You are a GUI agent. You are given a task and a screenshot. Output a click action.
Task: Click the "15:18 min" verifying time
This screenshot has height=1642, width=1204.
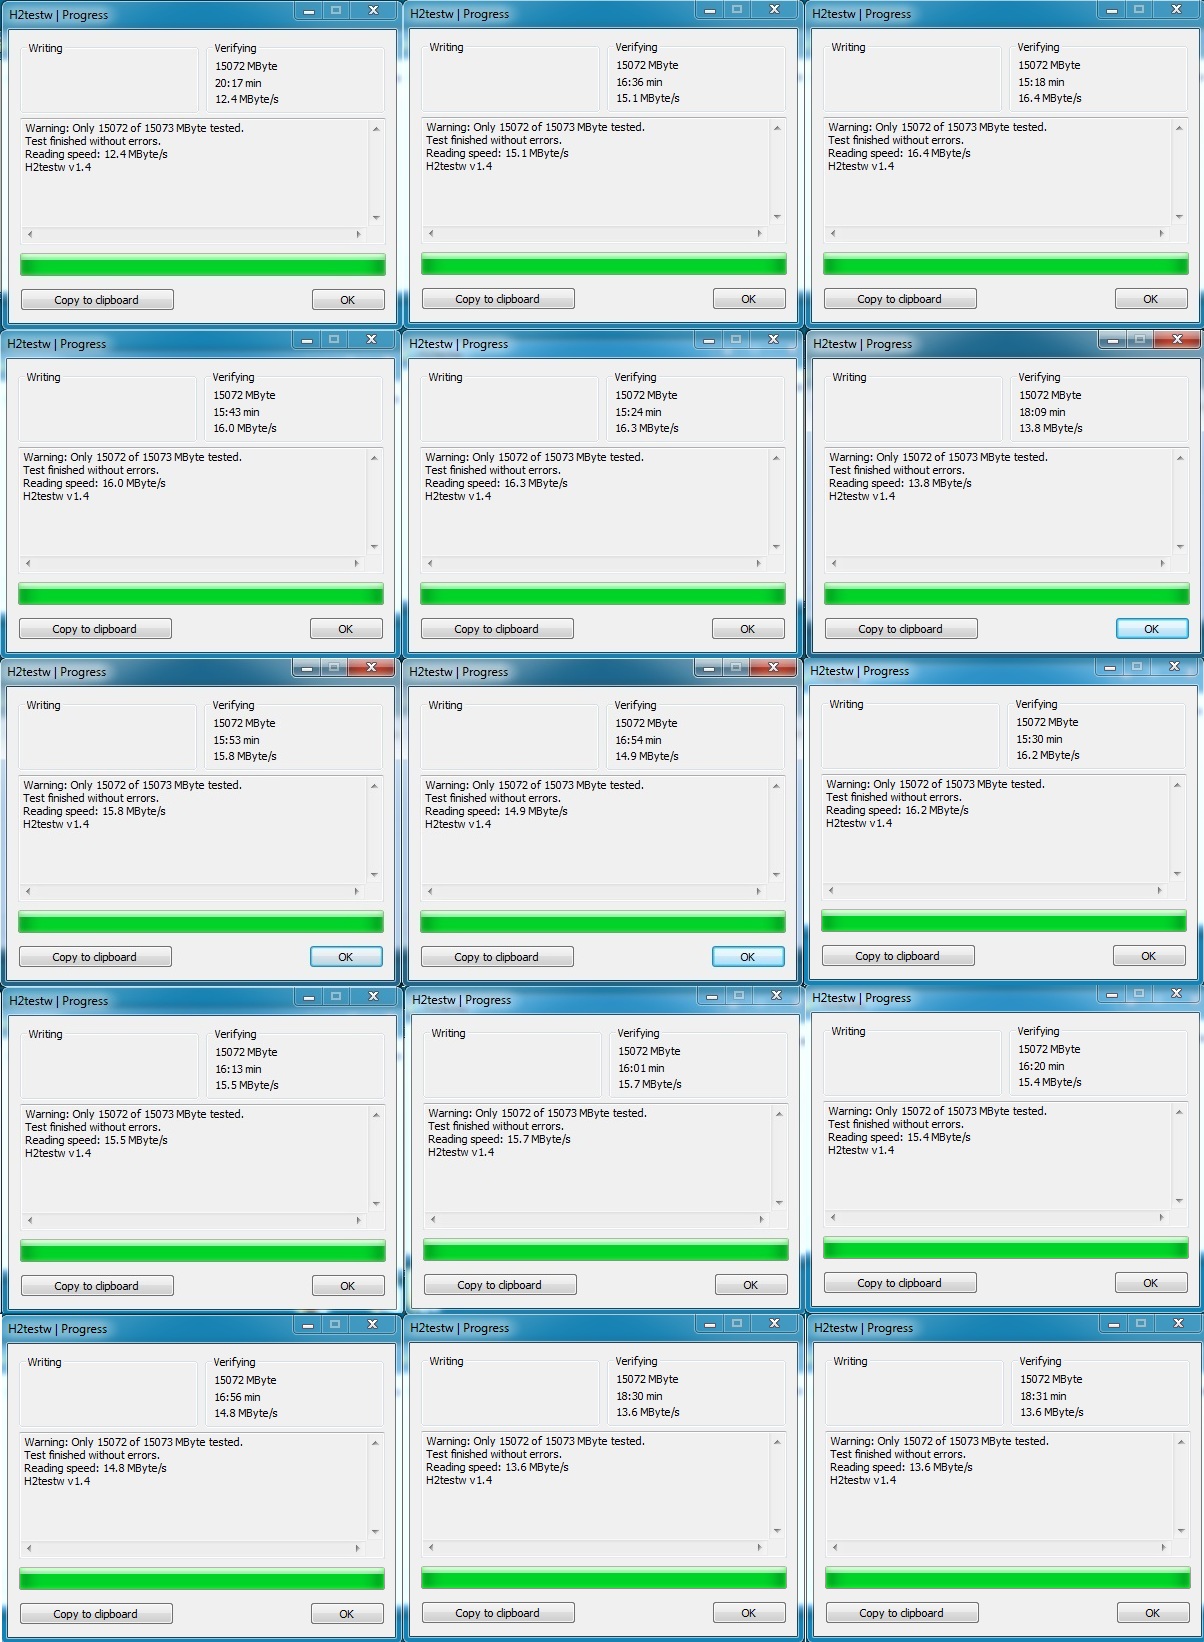point(1041,82)
